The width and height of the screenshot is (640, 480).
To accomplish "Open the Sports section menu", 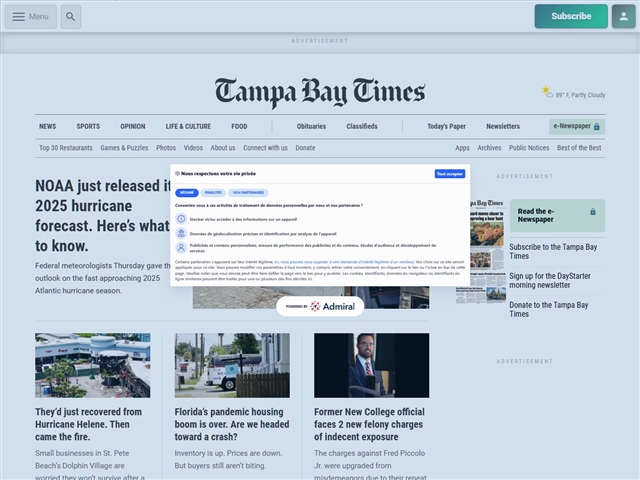I will [x=88, y=127].
